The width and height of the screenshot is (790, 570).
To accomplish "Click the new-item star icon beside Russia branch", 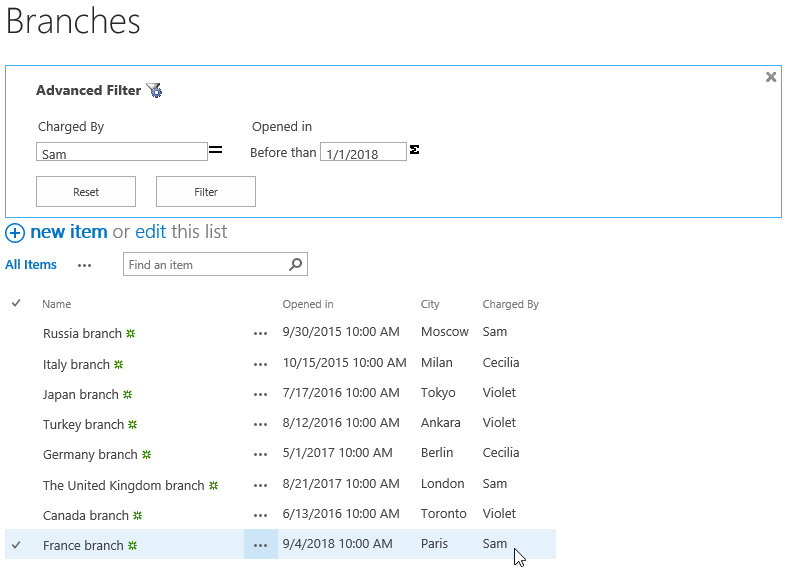I will (x=130, y=333).
